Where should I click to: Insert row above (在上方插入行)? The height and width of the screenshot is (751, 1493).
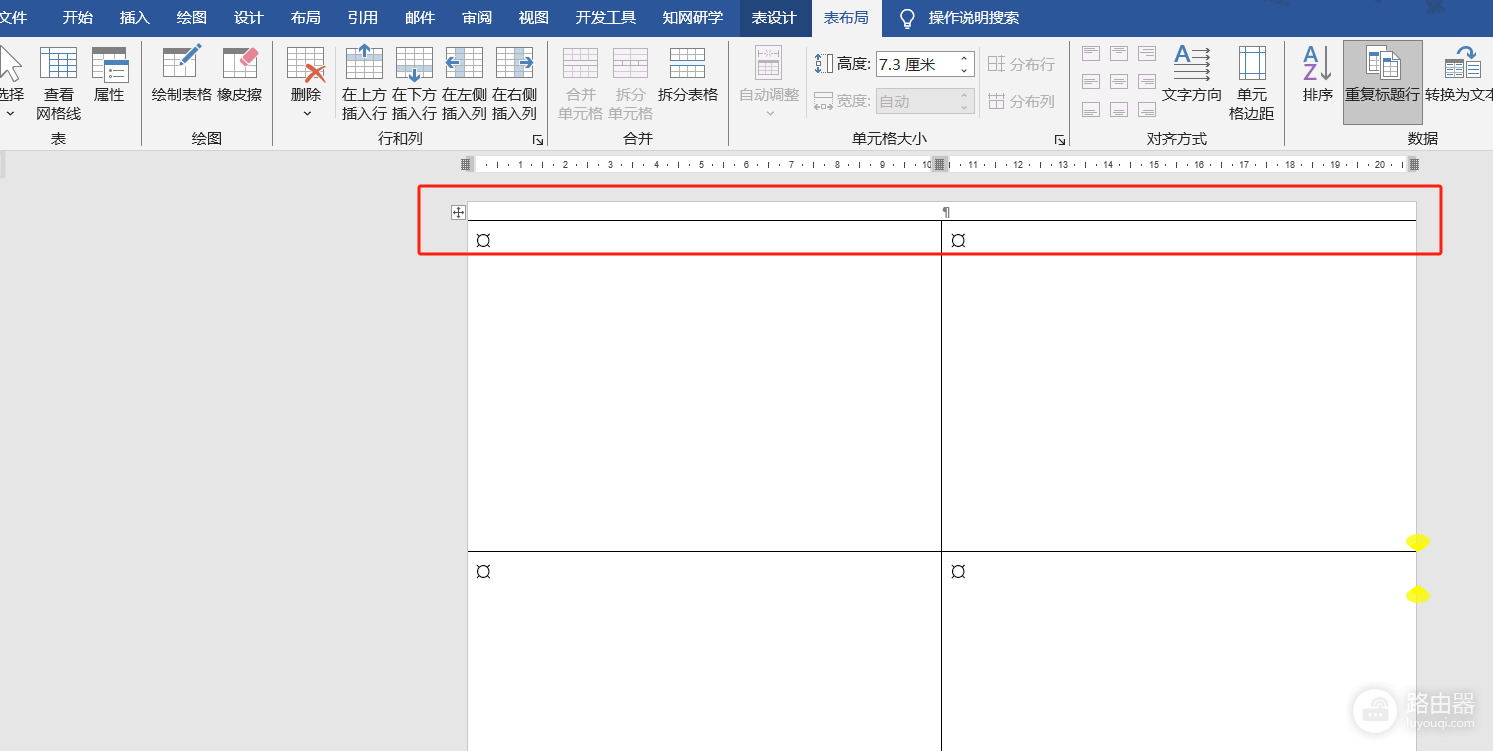click(364, 83)
